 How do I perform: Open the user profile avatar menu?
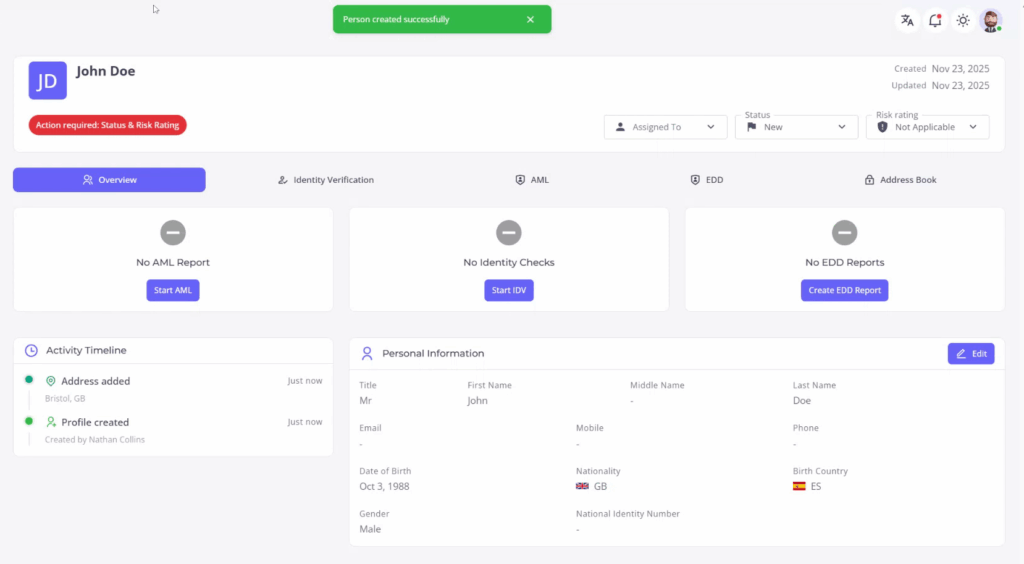(990, 20)
